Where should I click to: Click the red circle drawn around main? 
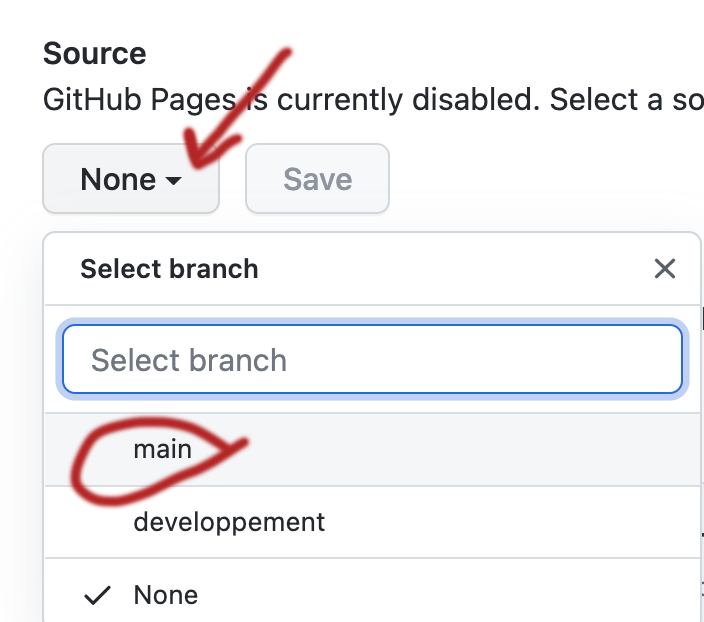coord(85,480)
